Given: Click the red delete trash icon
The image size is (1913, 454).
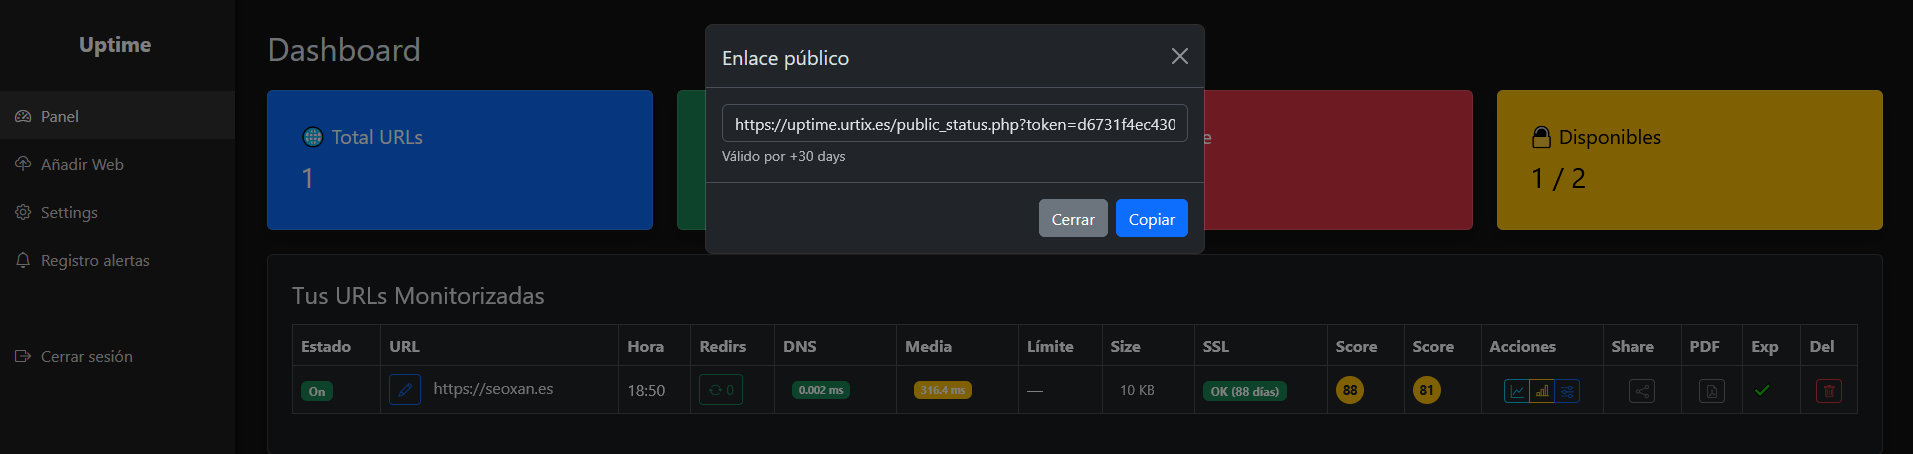Looking at the screenshot, I should click(x=1829, y=391).
